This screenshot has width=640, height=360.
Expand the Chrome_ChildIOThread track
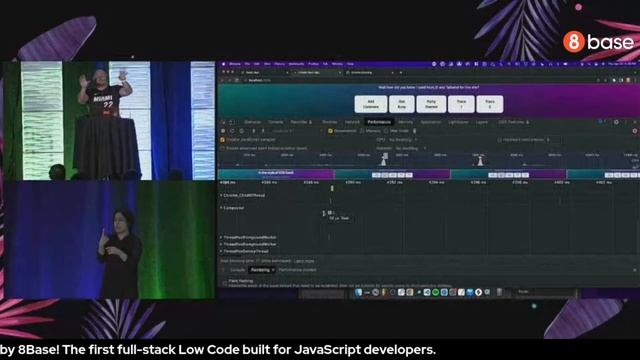point(221,196)
